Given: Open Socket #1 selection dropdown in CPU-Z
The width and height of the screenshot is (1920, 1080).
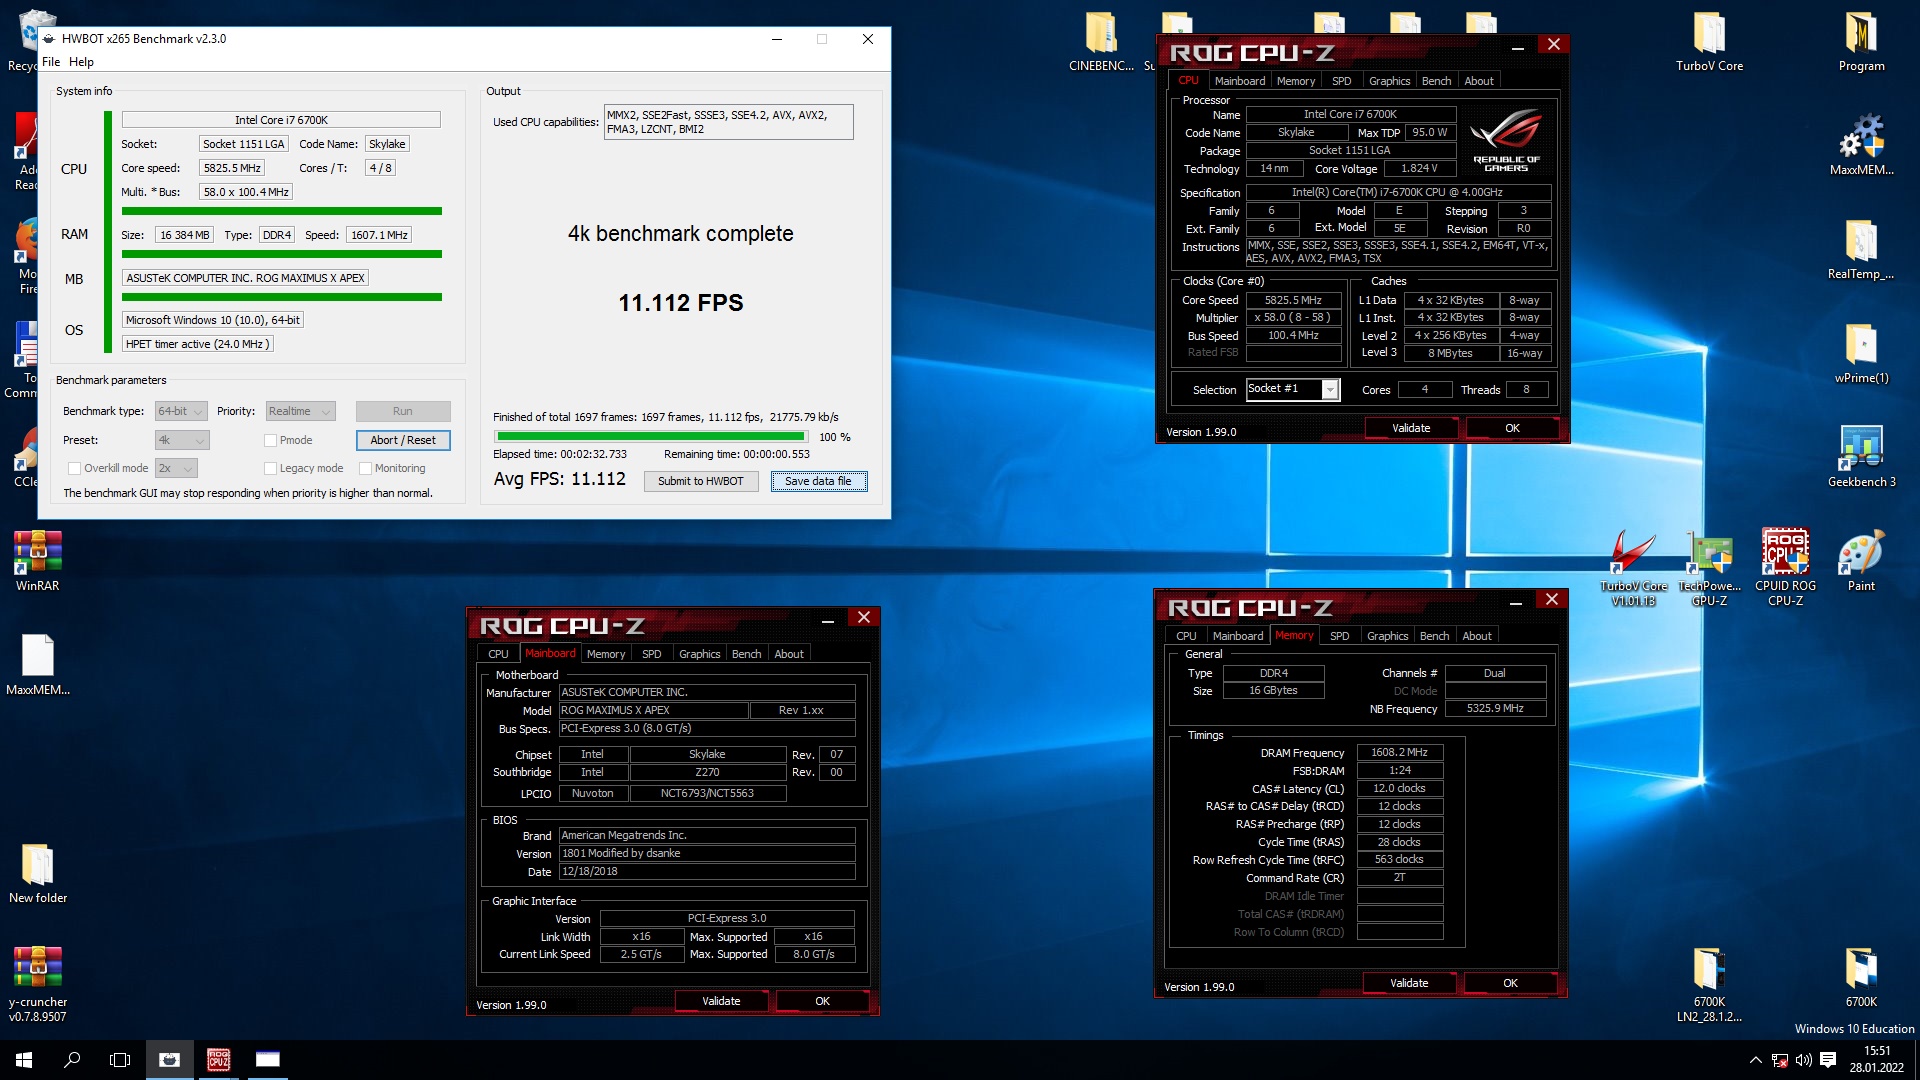Looking at the screenshot, I should click(1292, 389).
